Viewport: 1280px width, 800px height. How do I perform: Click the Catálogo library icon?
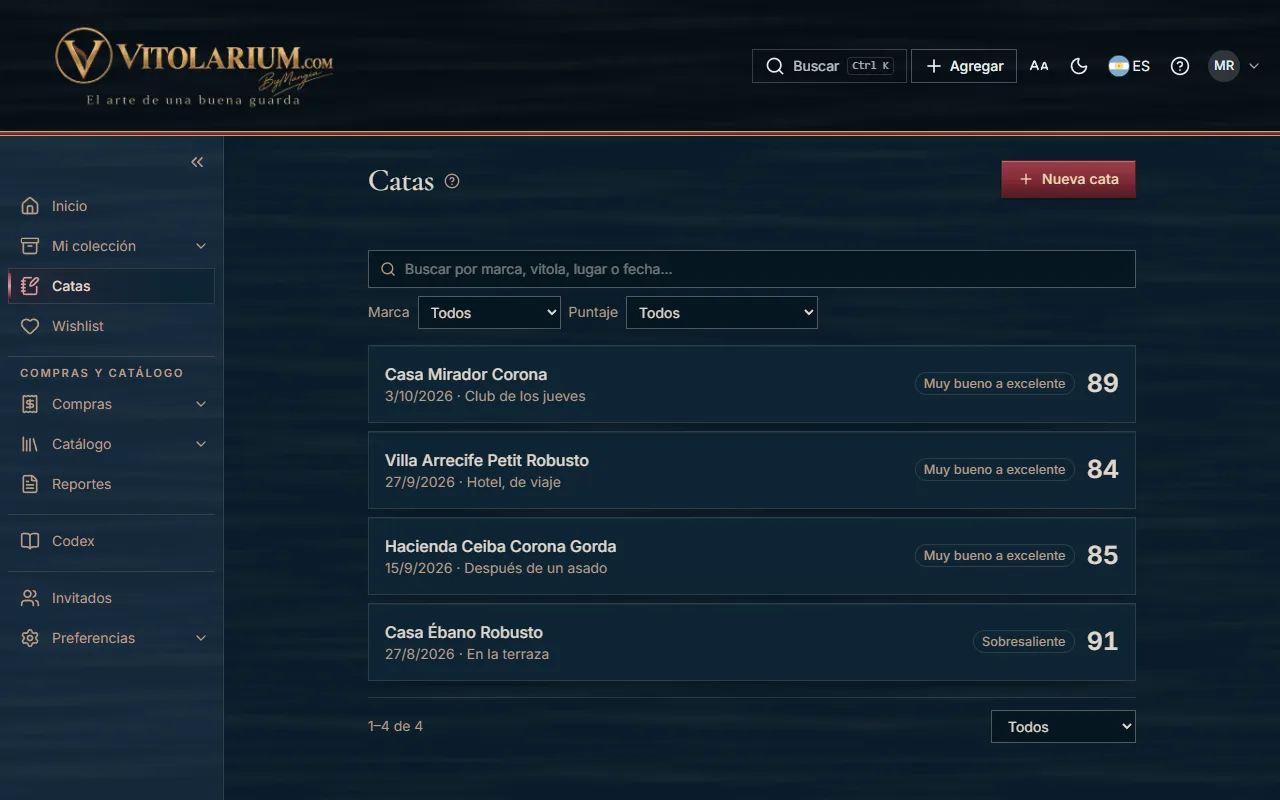pyautogui.click(x=30, y=444)
